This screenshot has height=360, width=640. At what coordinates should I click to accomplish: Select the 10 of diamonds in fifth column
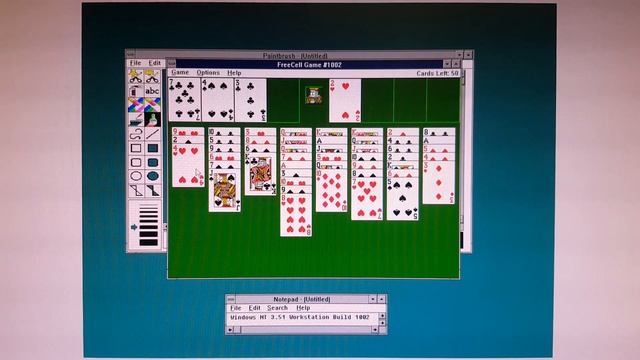pos(331,191)
